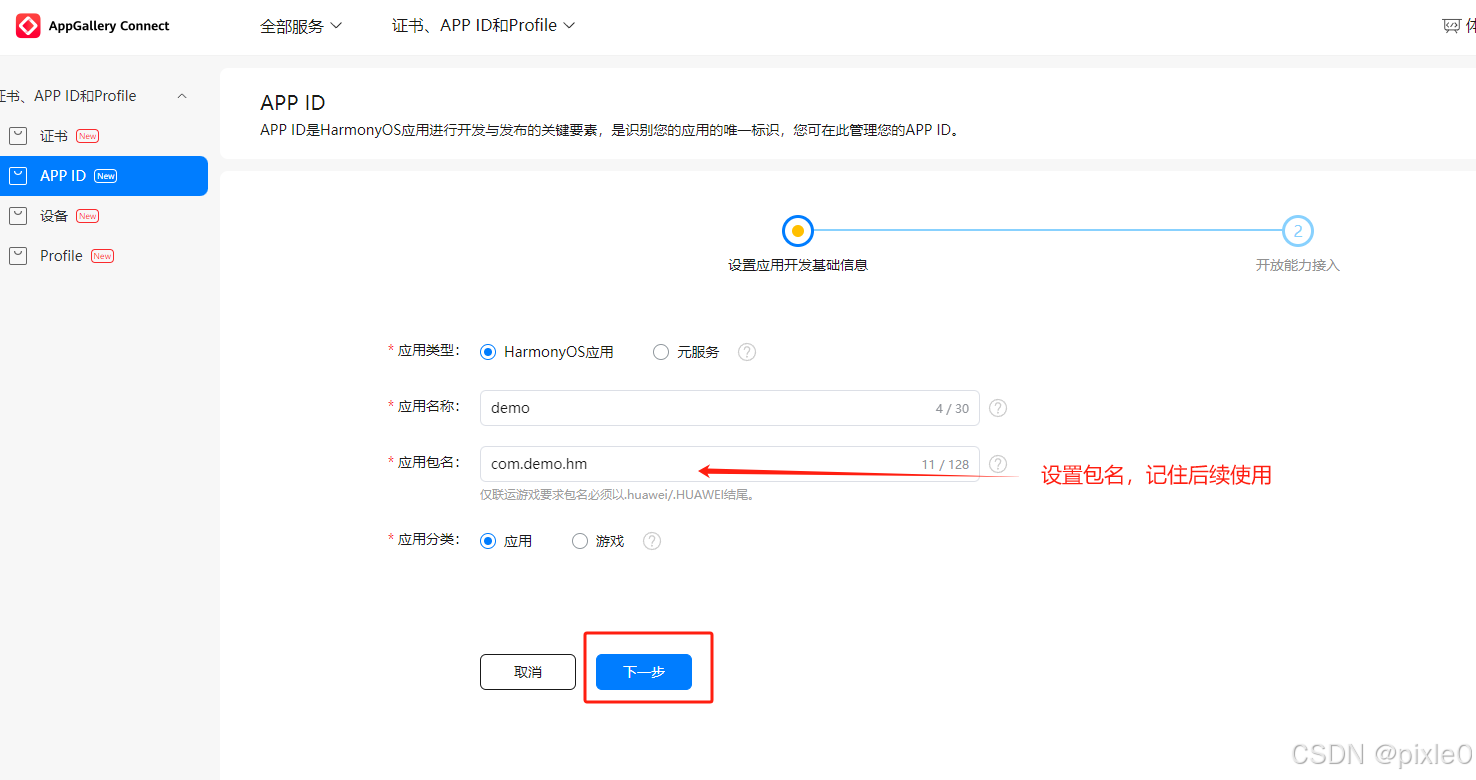
Task: Click the AppGallery Connect logo icon
Action: (x=28, y=26)
